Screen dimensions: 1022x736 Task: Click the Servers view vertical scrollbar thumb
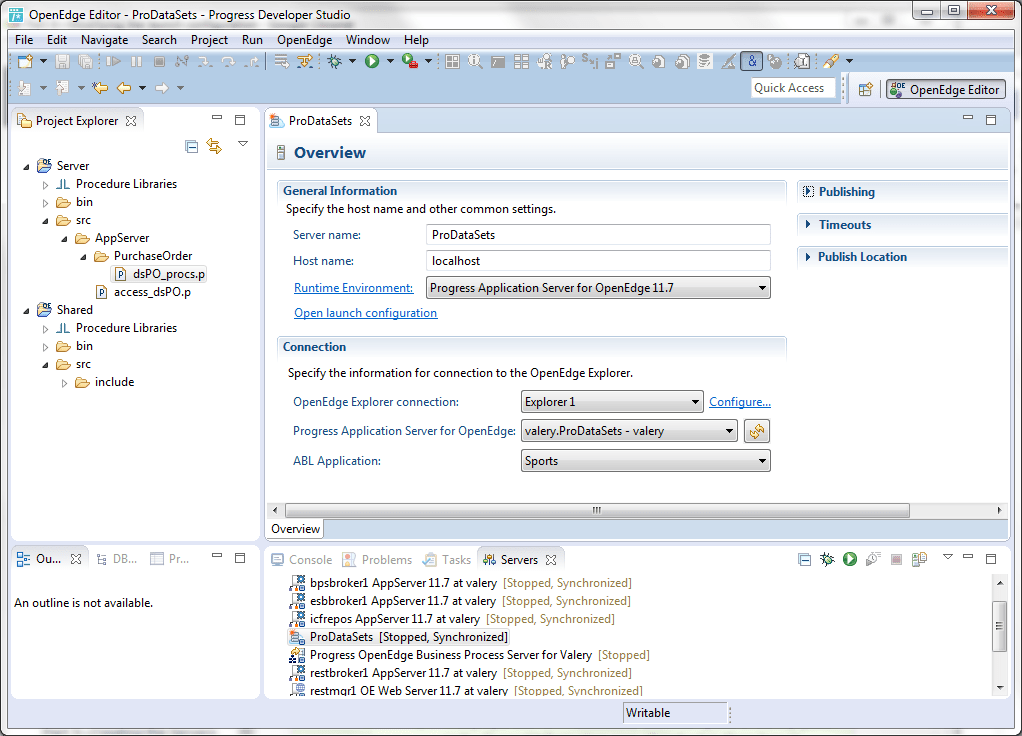tap(999, 626)
